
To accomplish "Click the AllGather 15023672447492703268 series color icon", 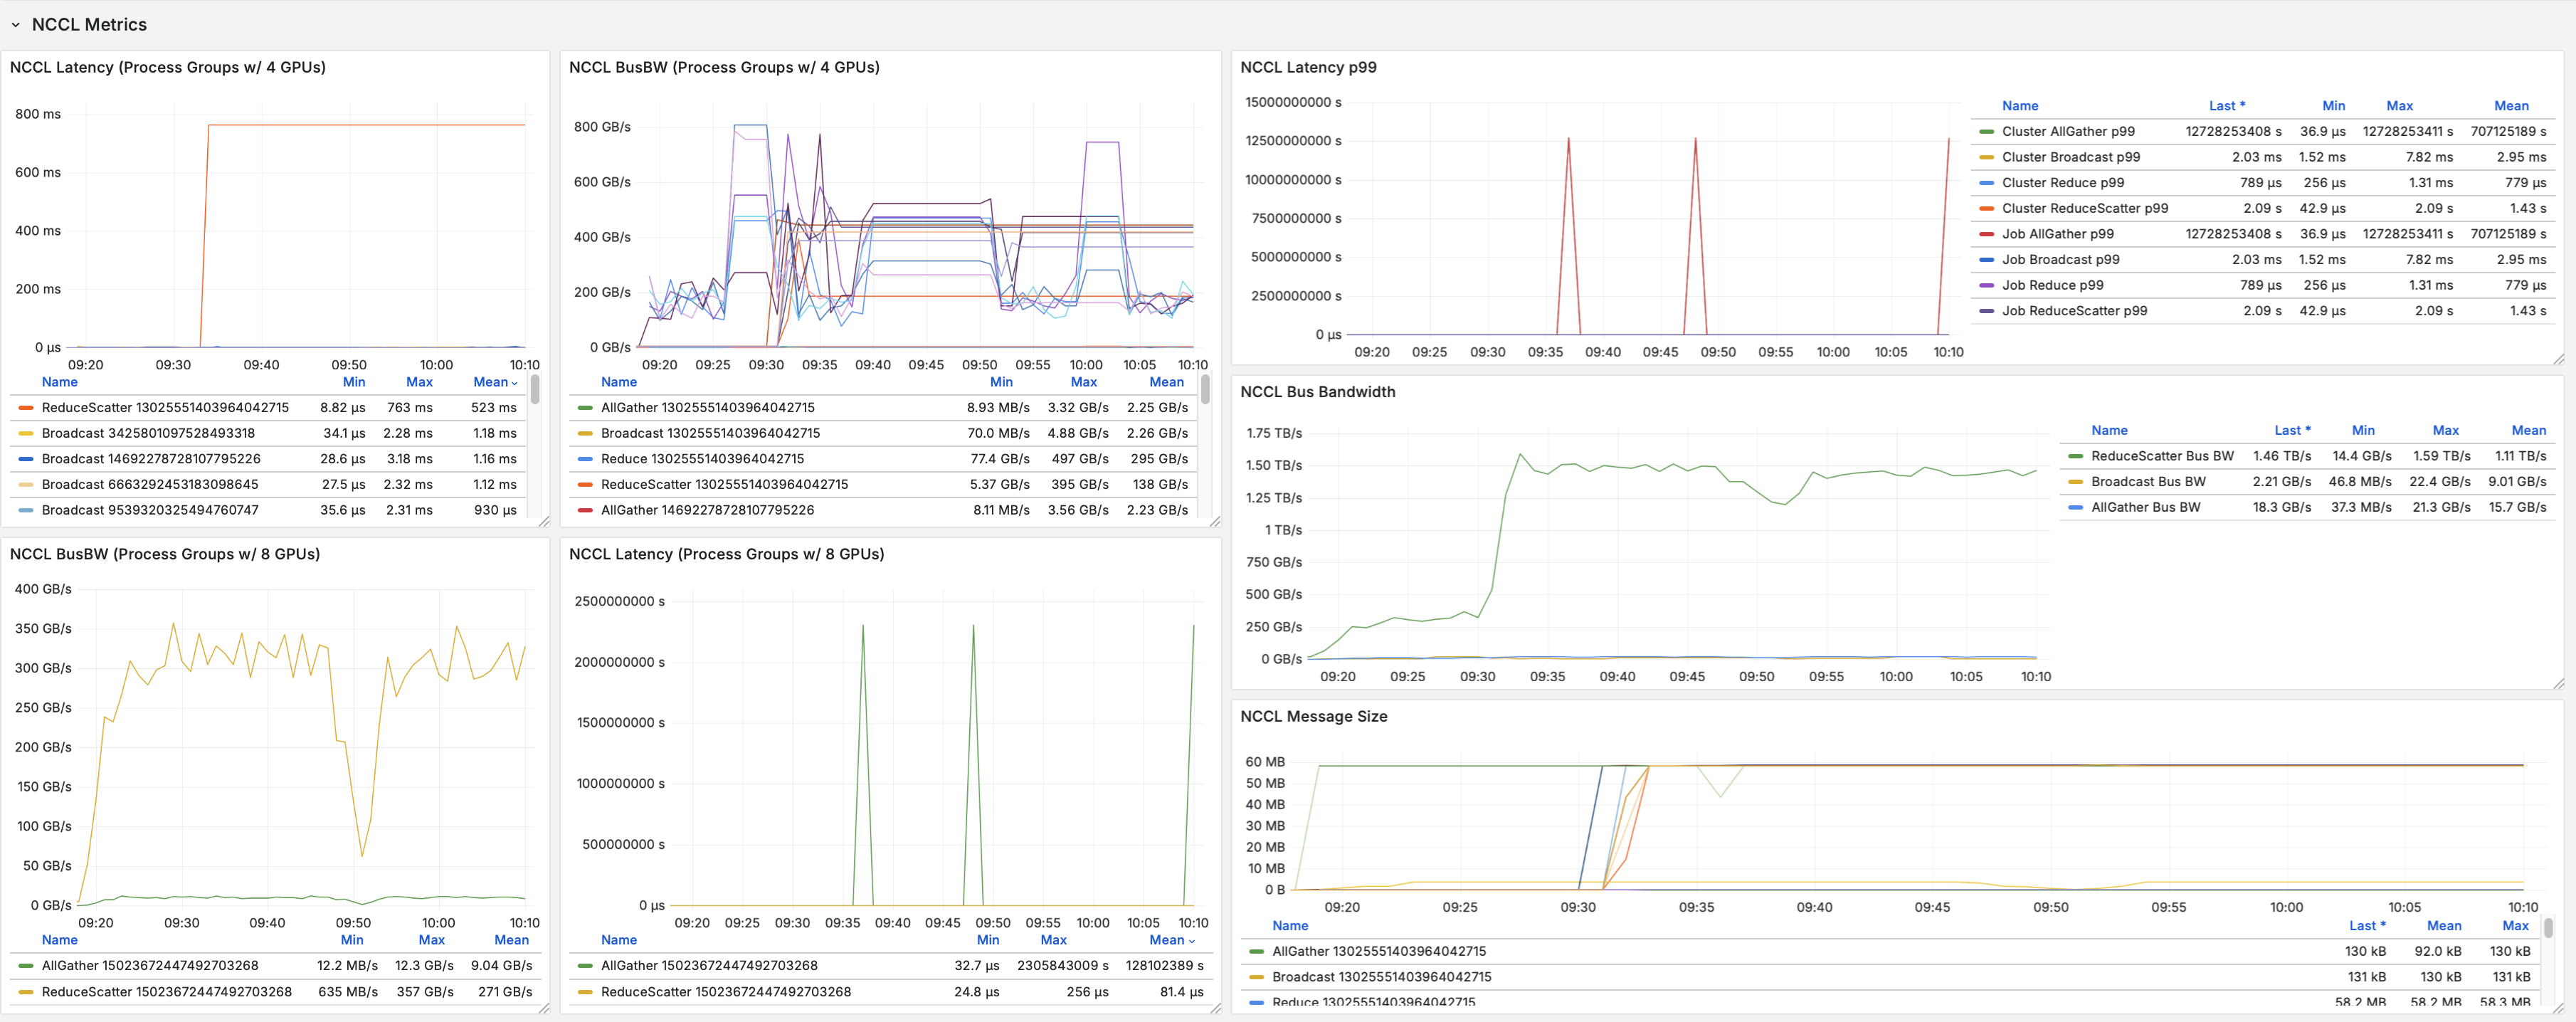I will (x=26, y=965).
